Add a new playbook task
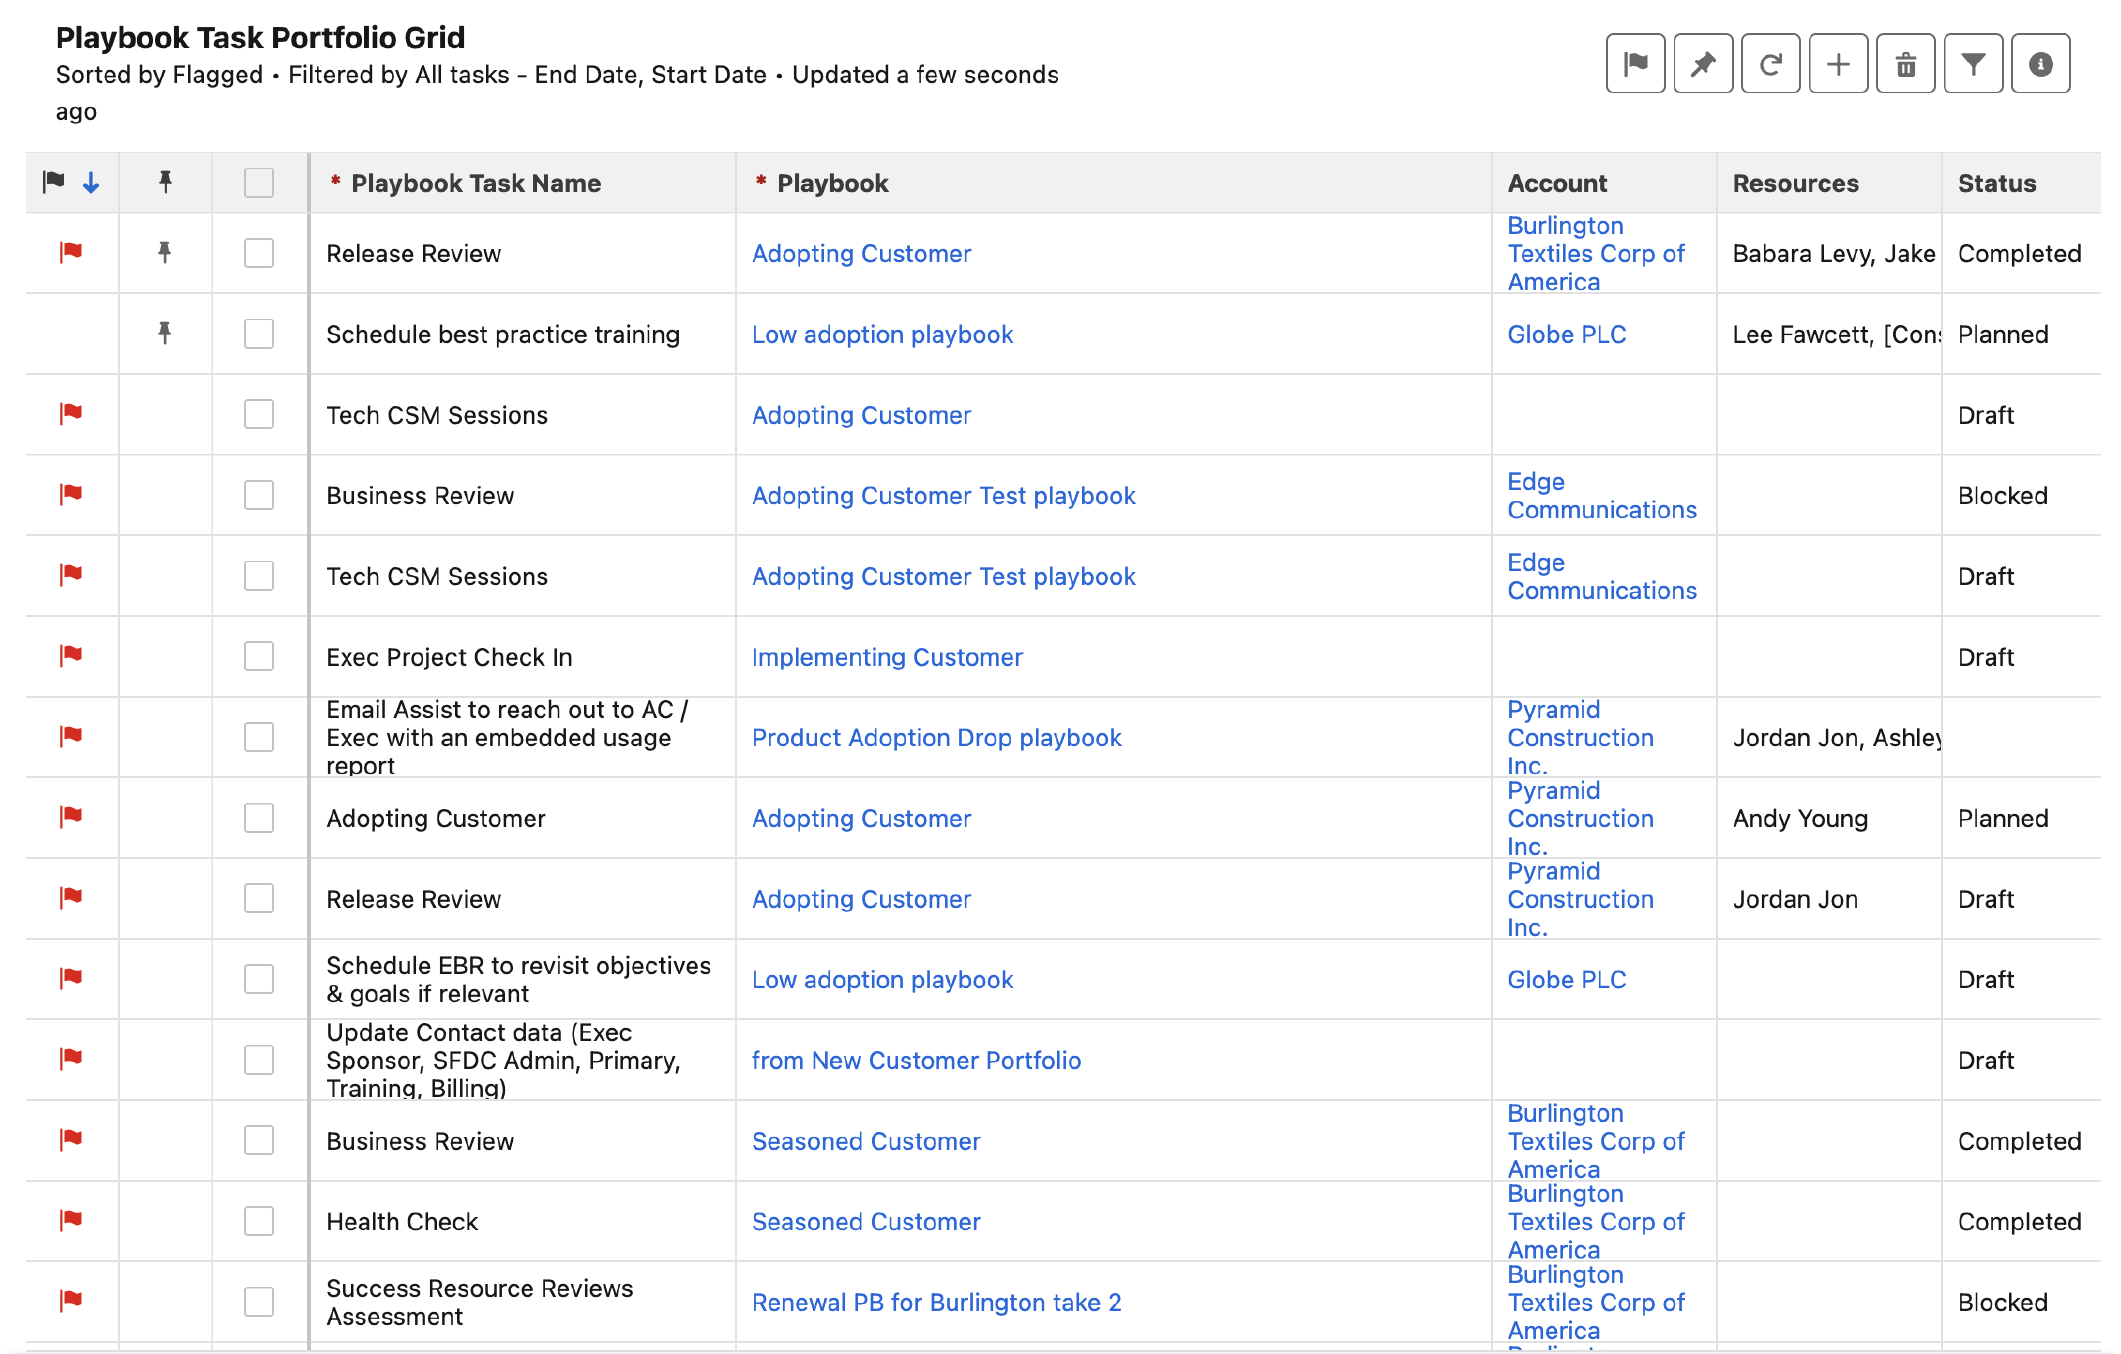This screenshot has width=2121, height=1354. (1838, 64)
